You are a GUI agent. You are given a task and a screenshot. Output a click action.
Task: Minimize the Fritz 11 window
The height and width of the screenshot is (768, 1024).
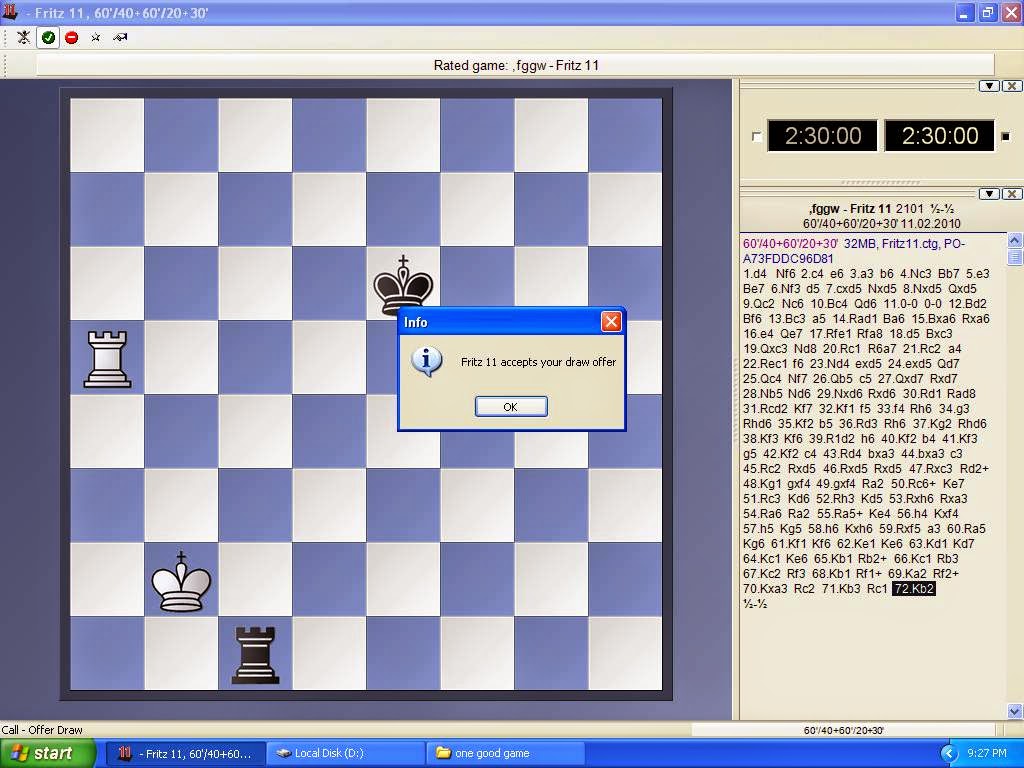(965, 12)
